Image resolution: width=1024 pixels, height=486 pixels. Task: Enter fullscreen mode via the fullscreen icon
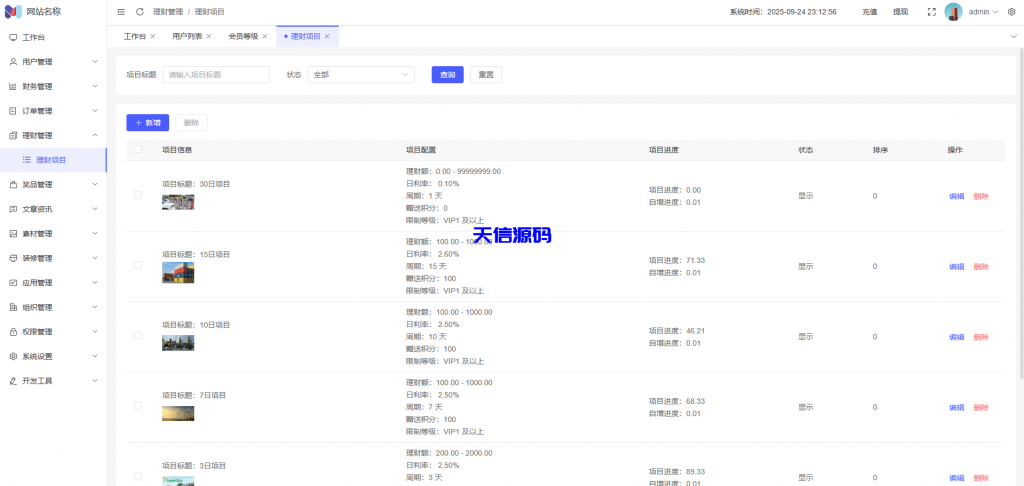pos(932,12)
